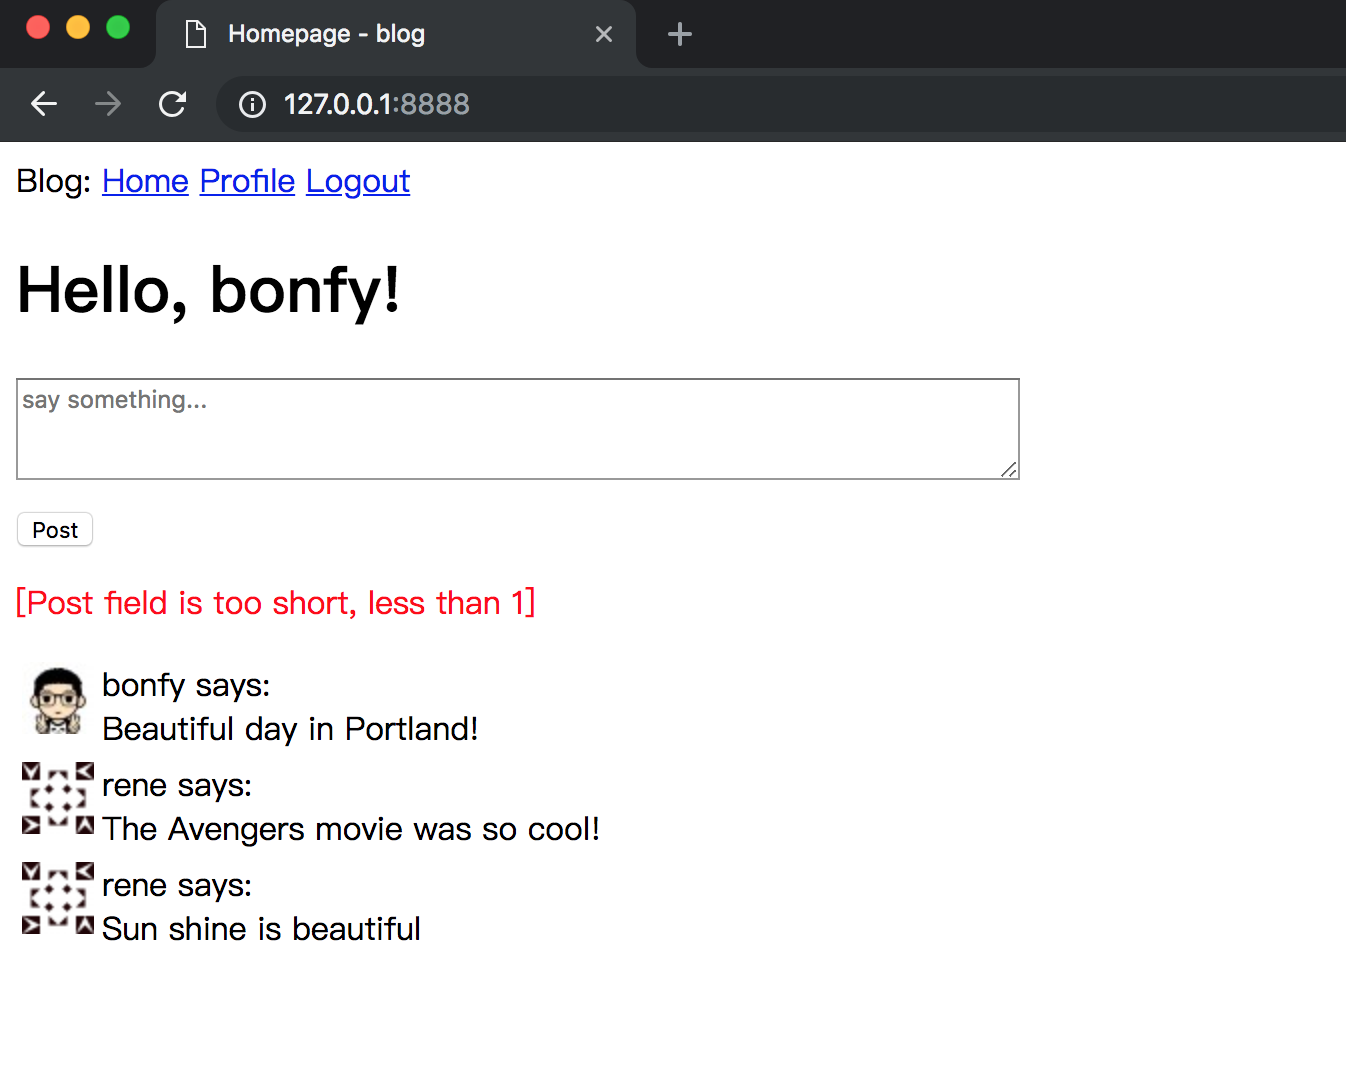1346x1078 pixels.
Task: Go back to the previous page
Action: 44,104
